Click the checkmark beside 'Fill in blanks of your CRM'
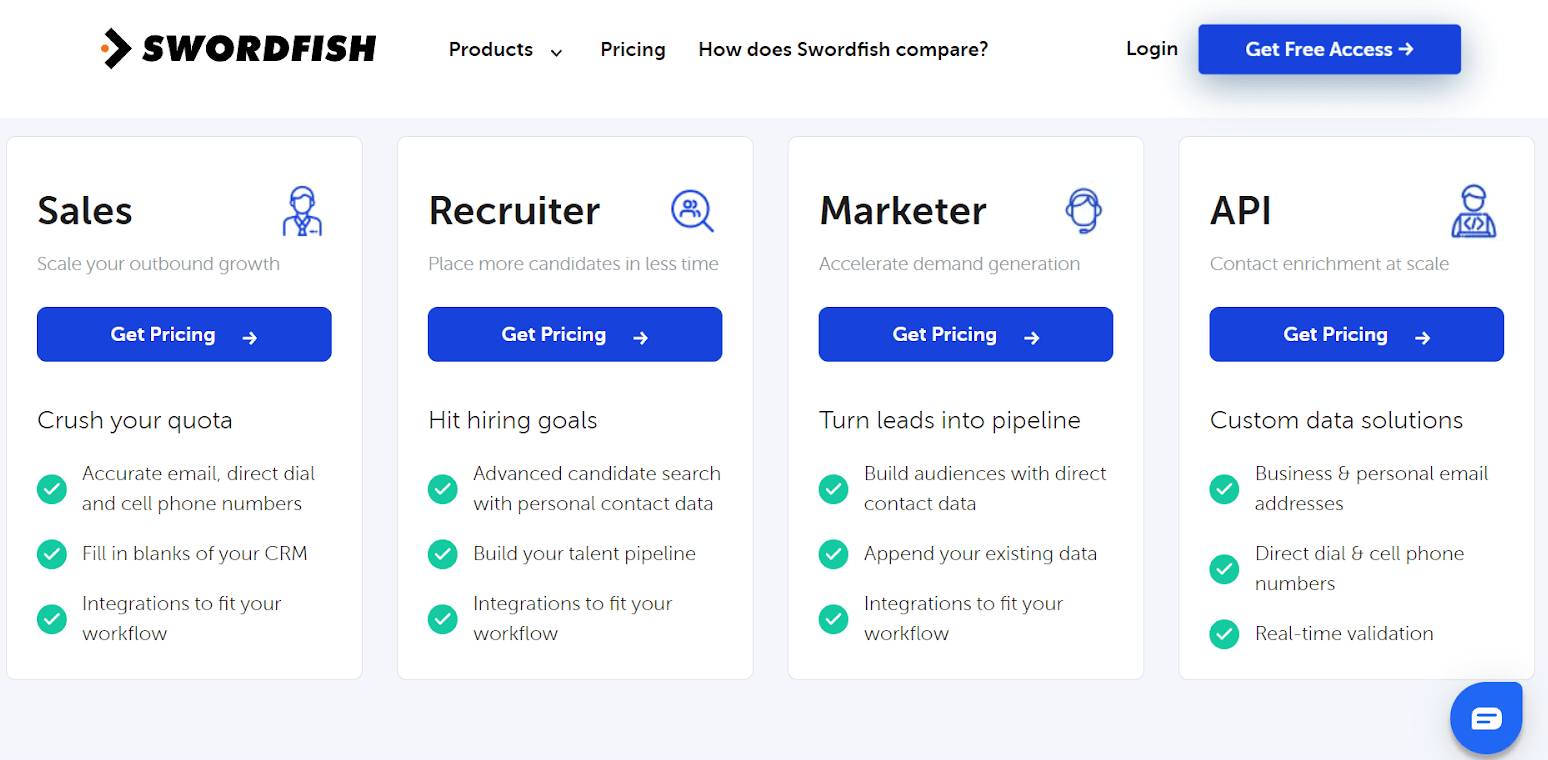 click(x=51, y=554)
